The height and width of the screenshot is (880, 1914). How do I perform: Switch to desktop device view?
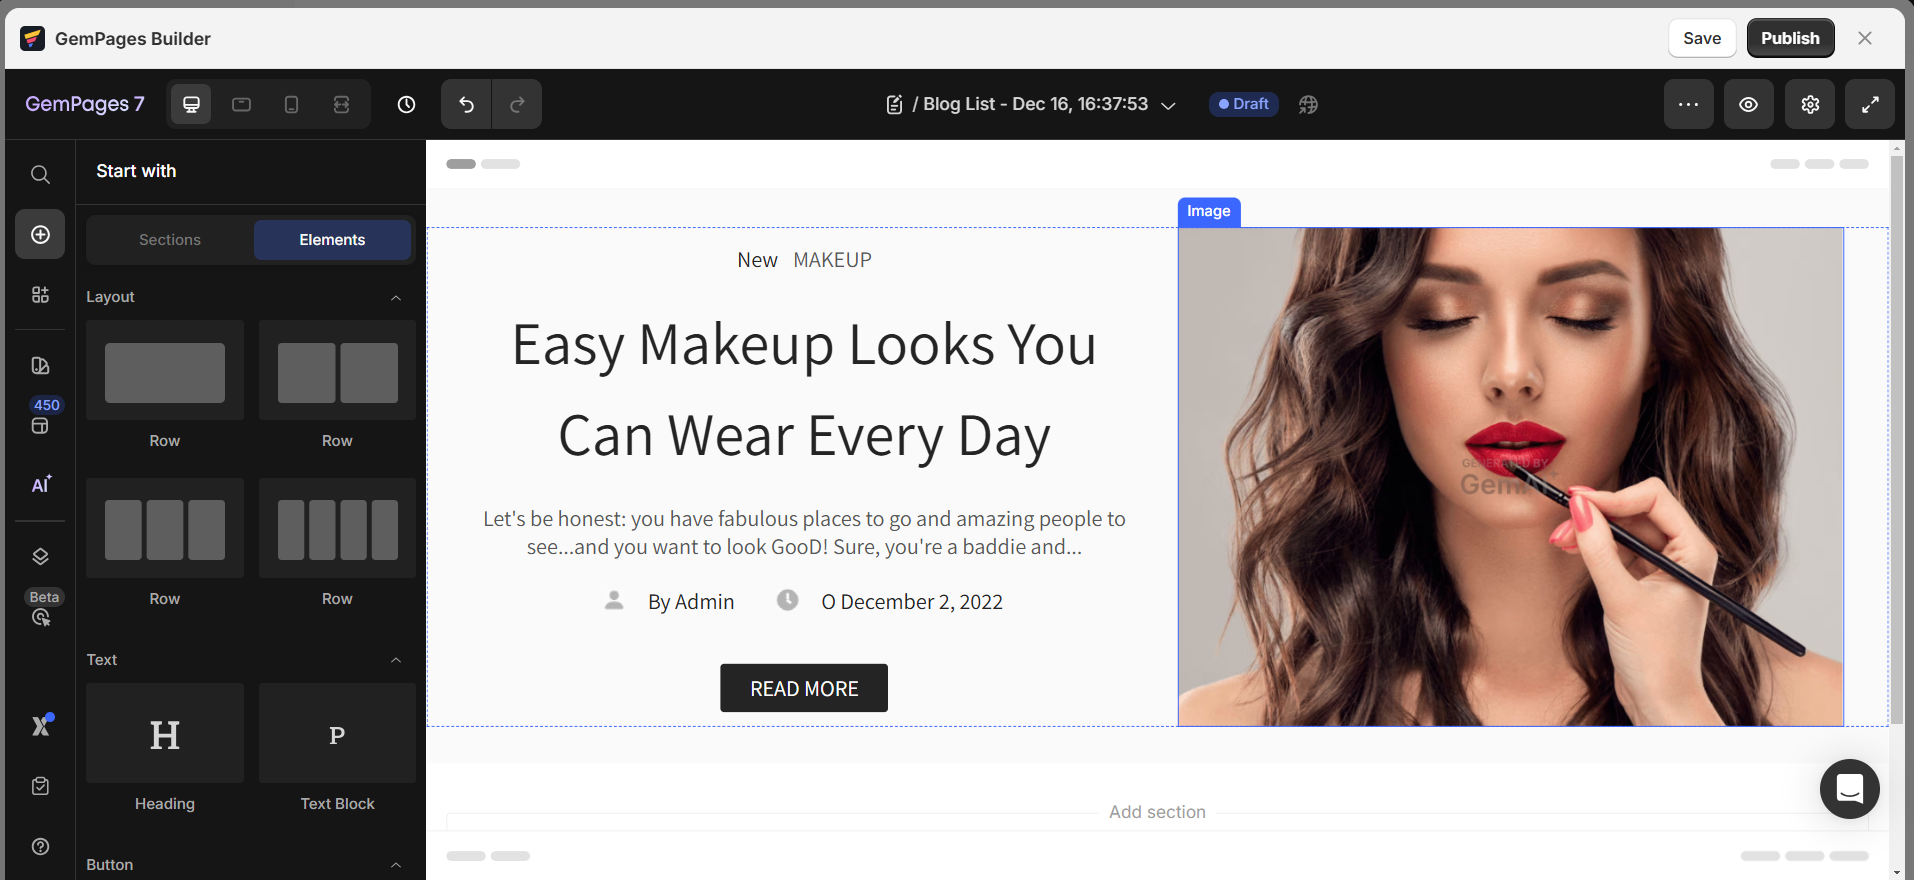191,104
